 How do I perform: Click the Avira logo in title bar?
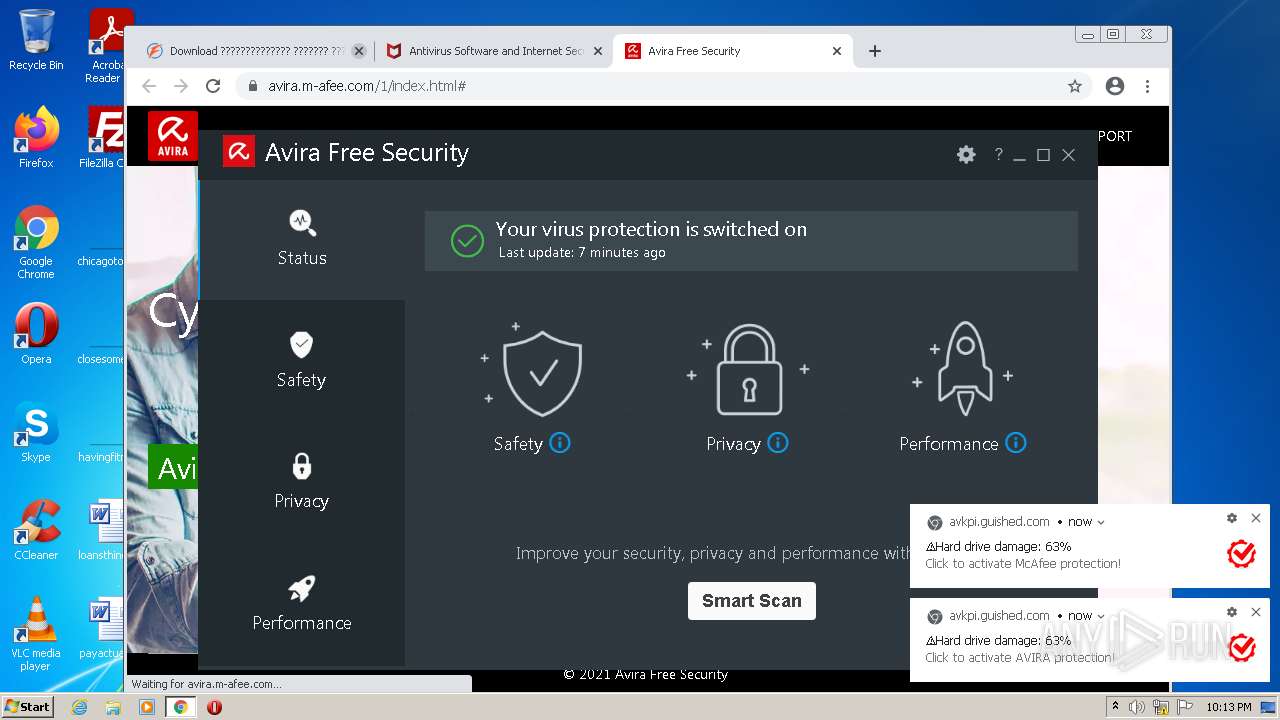coord(239,151)
